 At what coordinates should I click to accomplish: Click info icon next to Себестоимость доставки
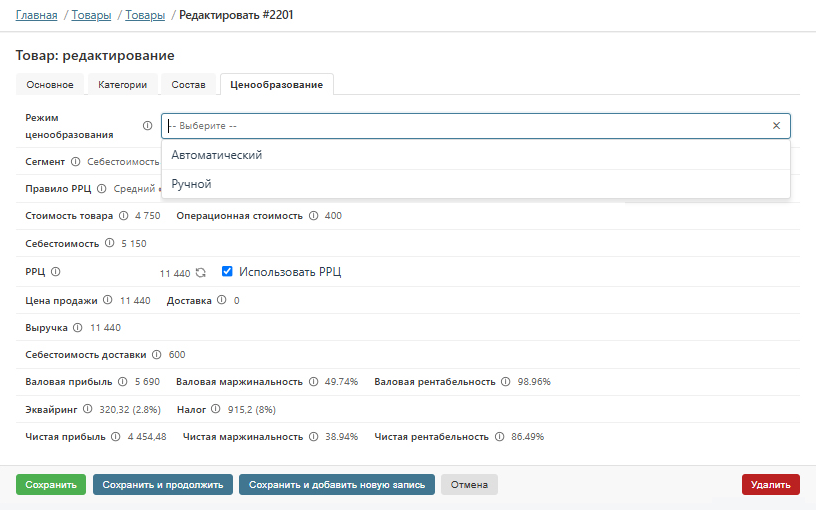[x=157, y=354]
